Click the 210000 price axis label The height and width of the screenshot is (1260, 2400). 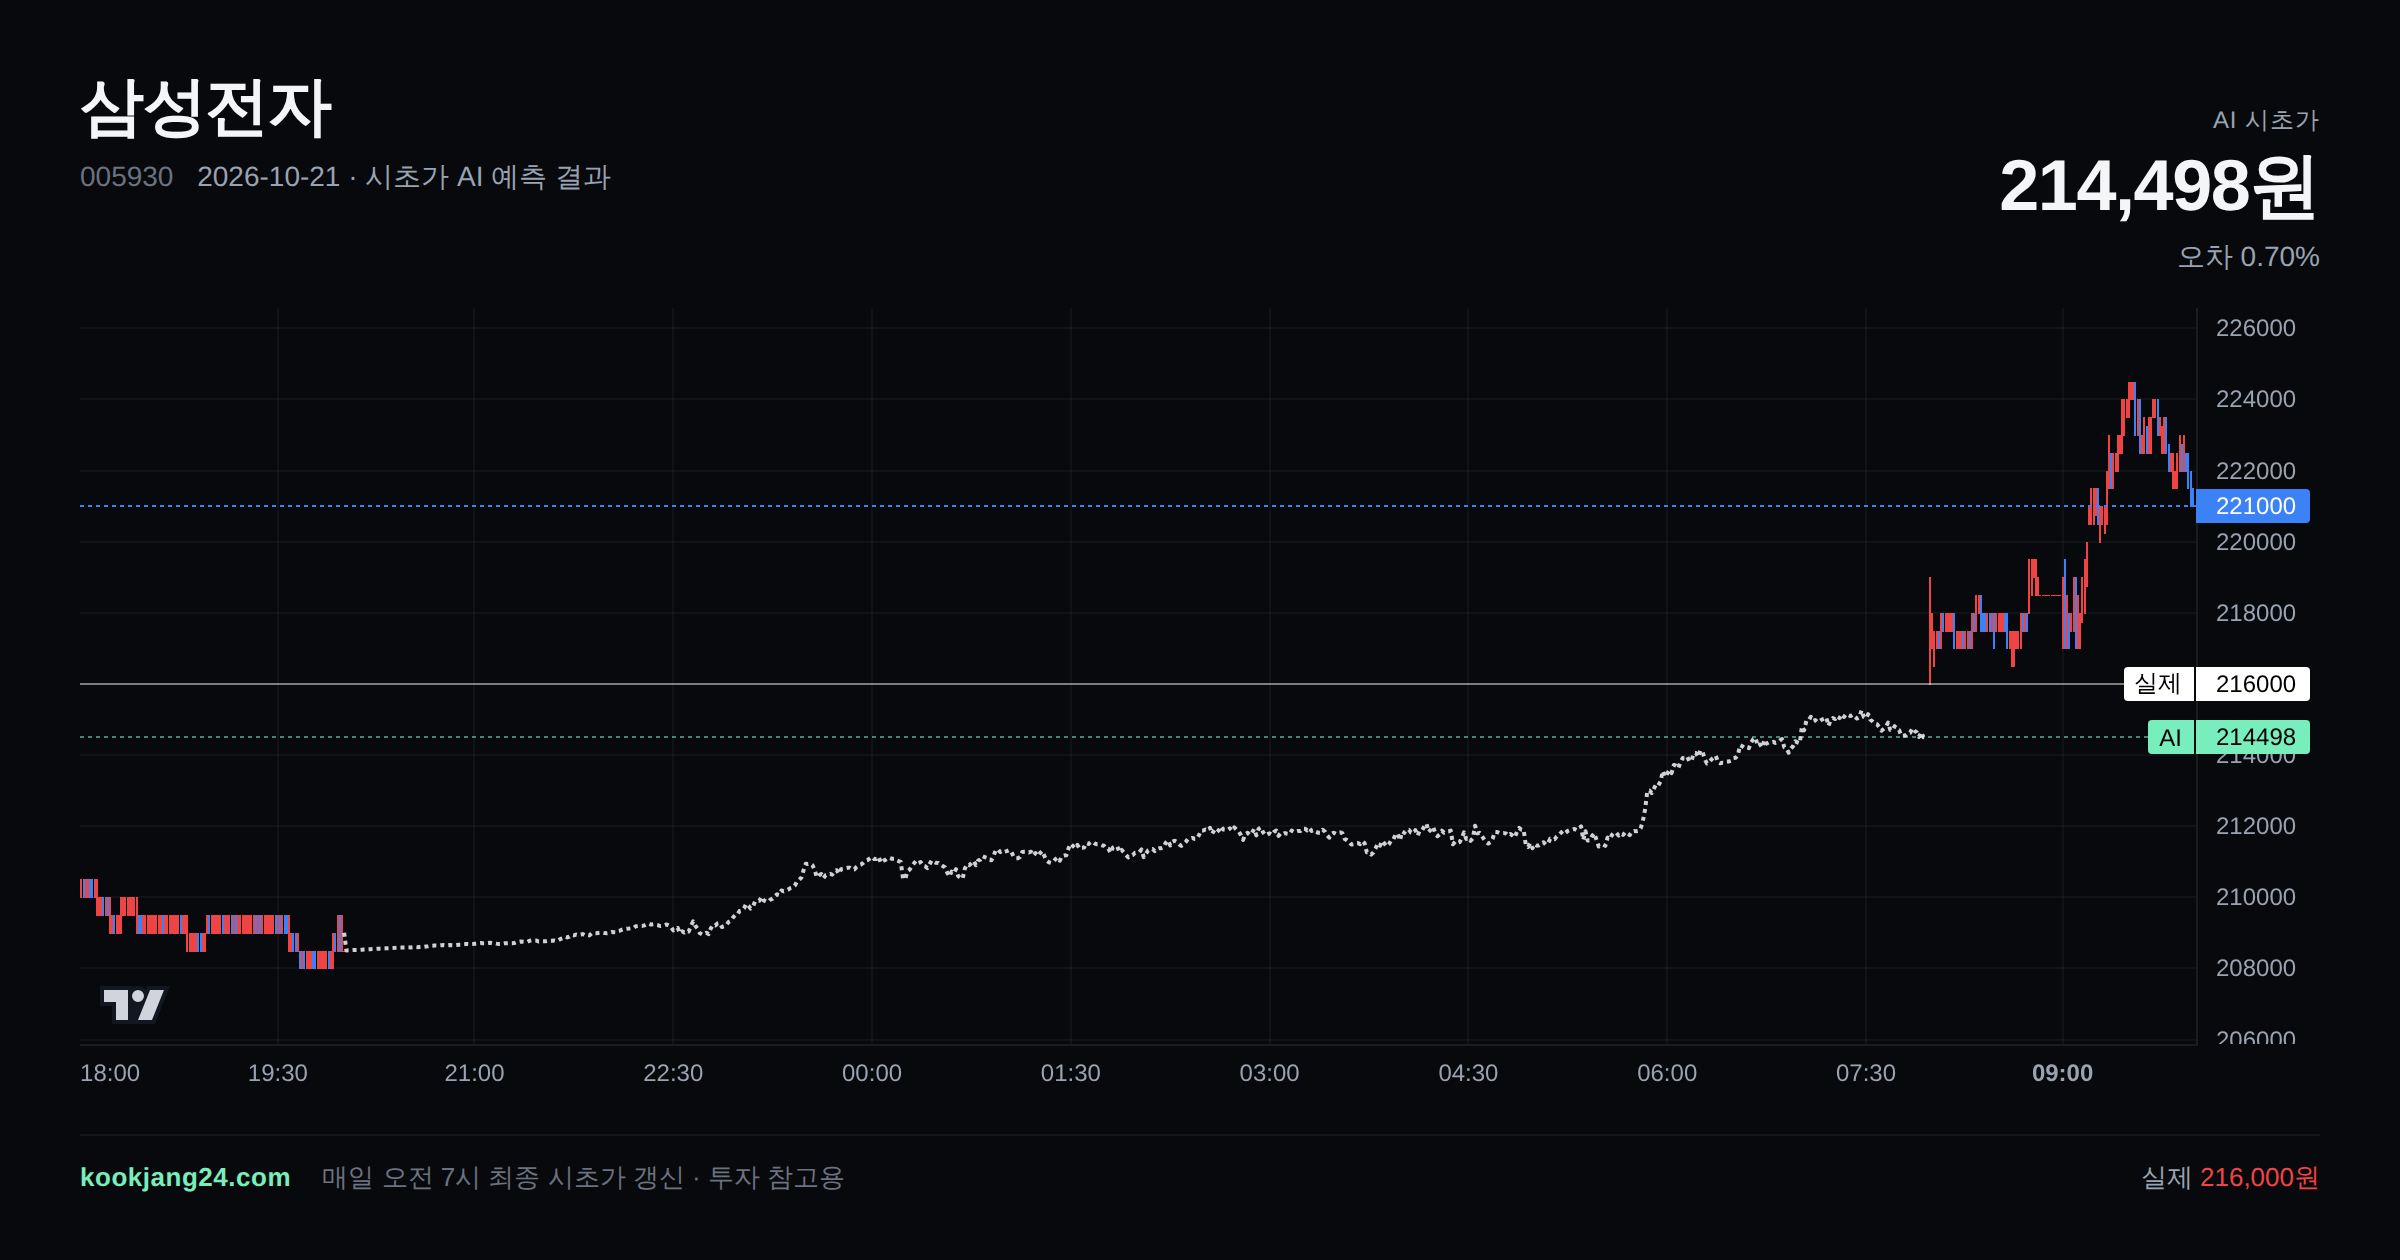[x=2255, y=897]
